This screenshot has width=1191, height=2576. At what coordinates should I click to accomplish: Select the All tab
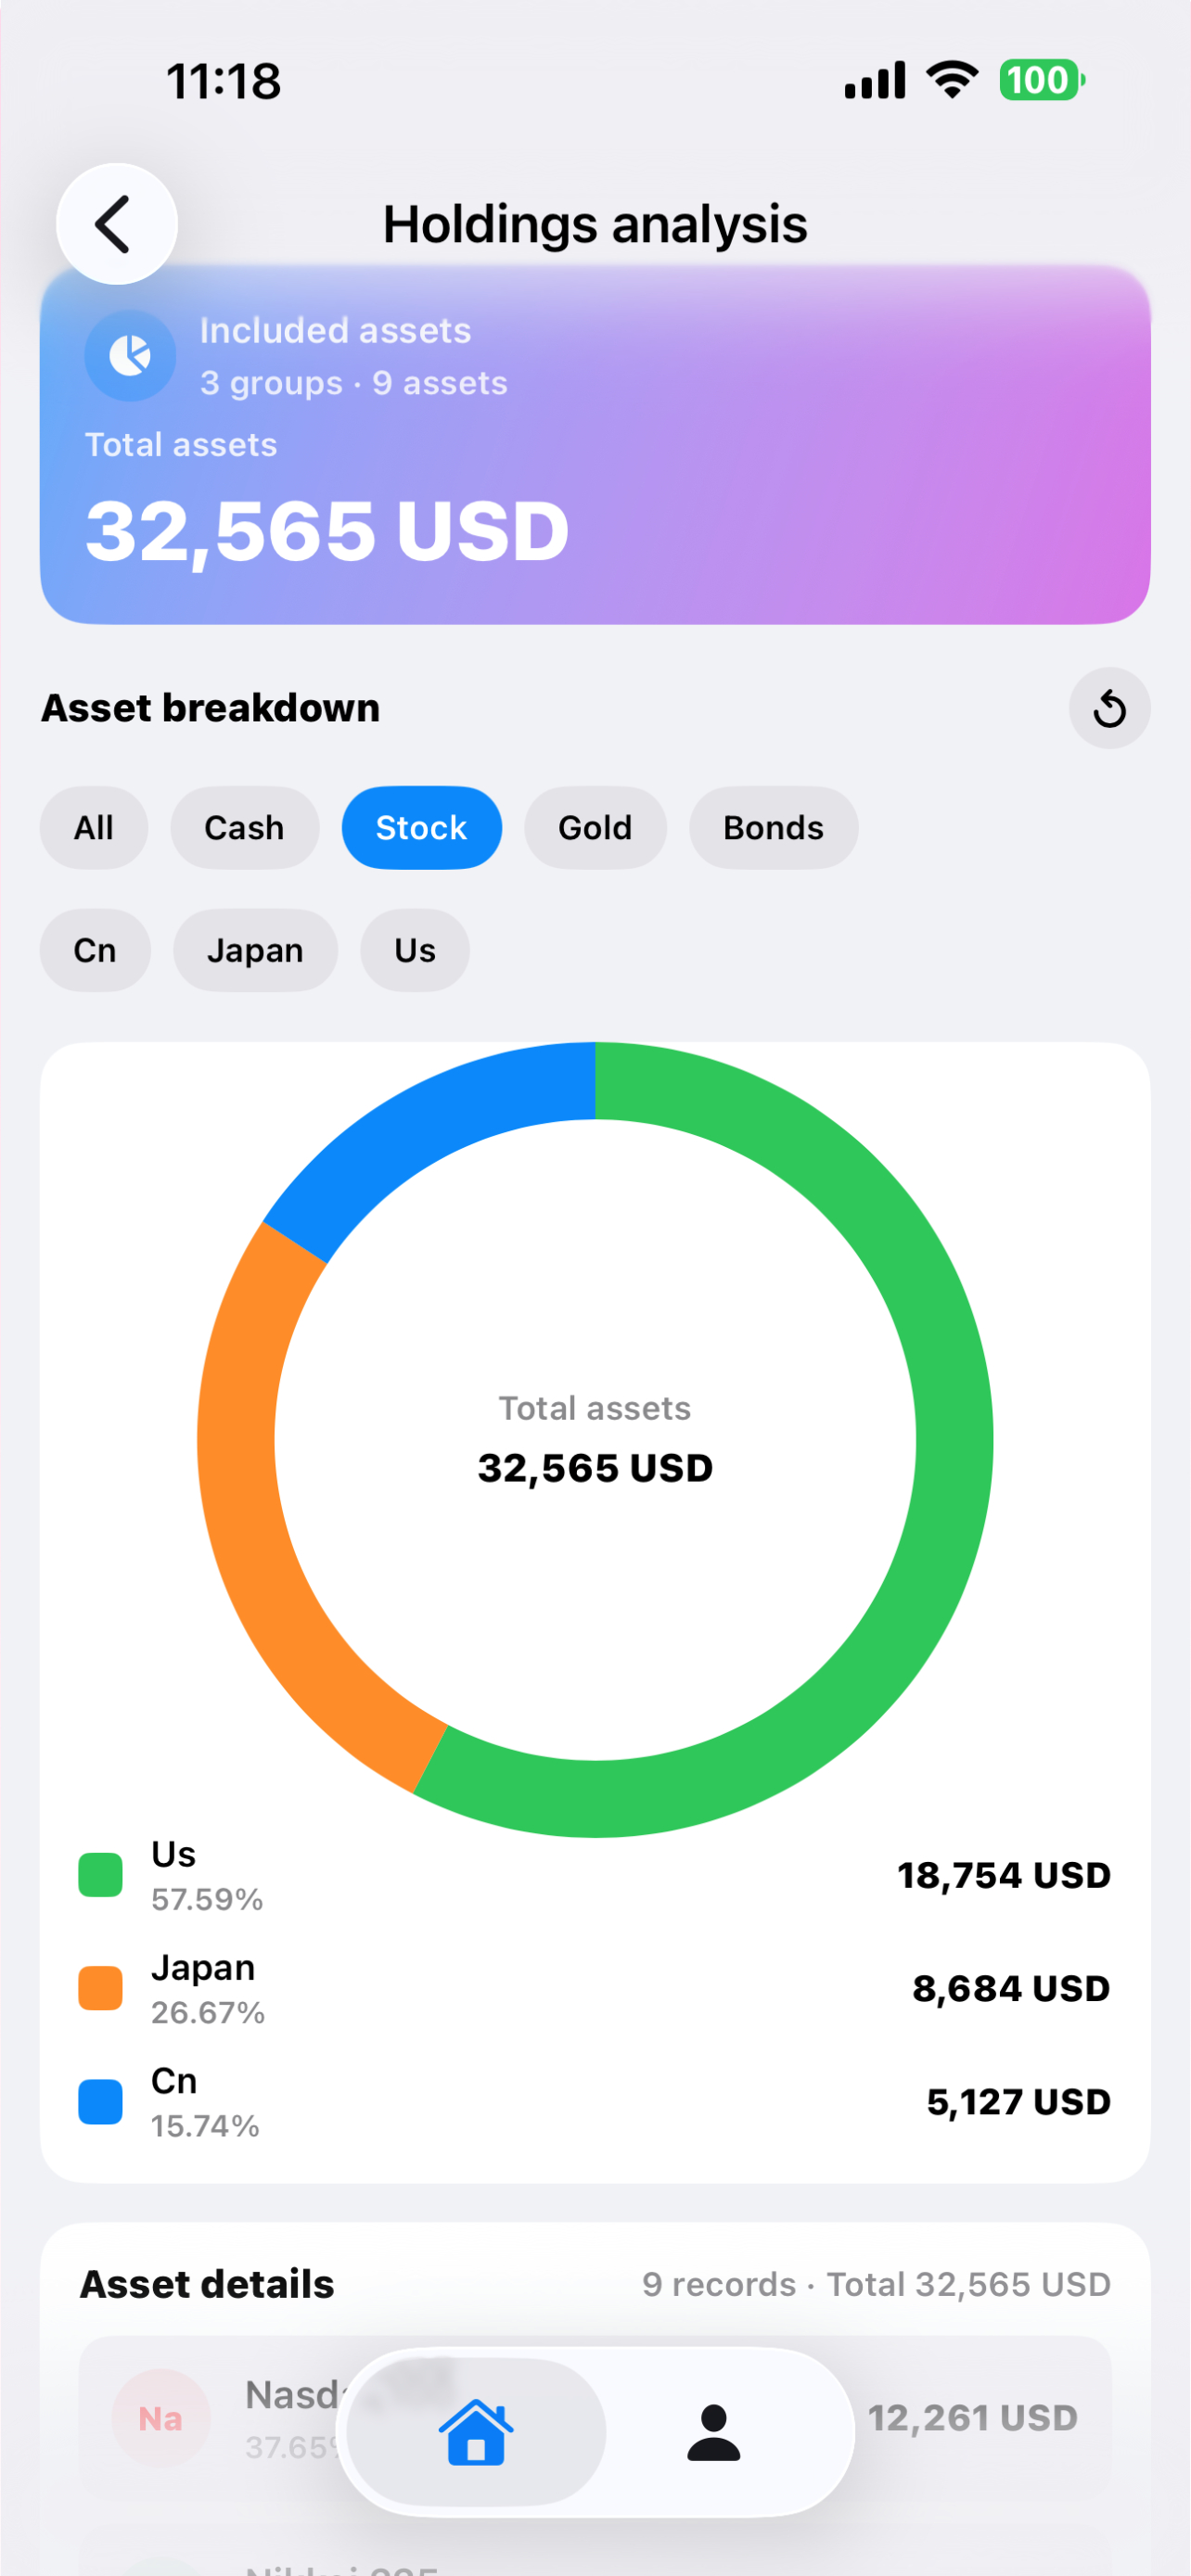(94, 827)
